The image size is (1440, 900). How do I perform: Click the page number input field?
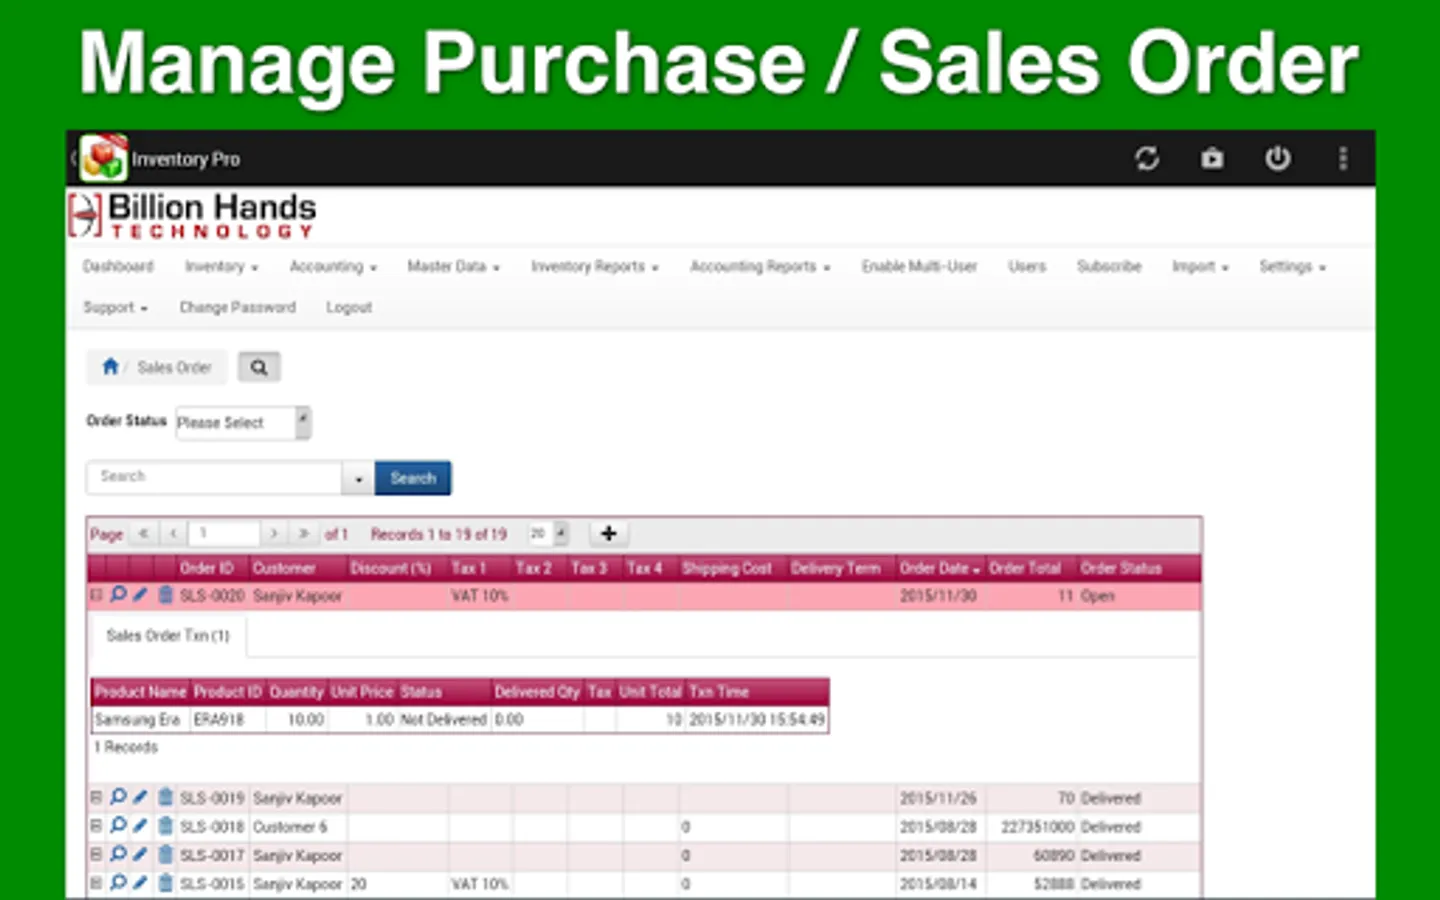point(225,533)
